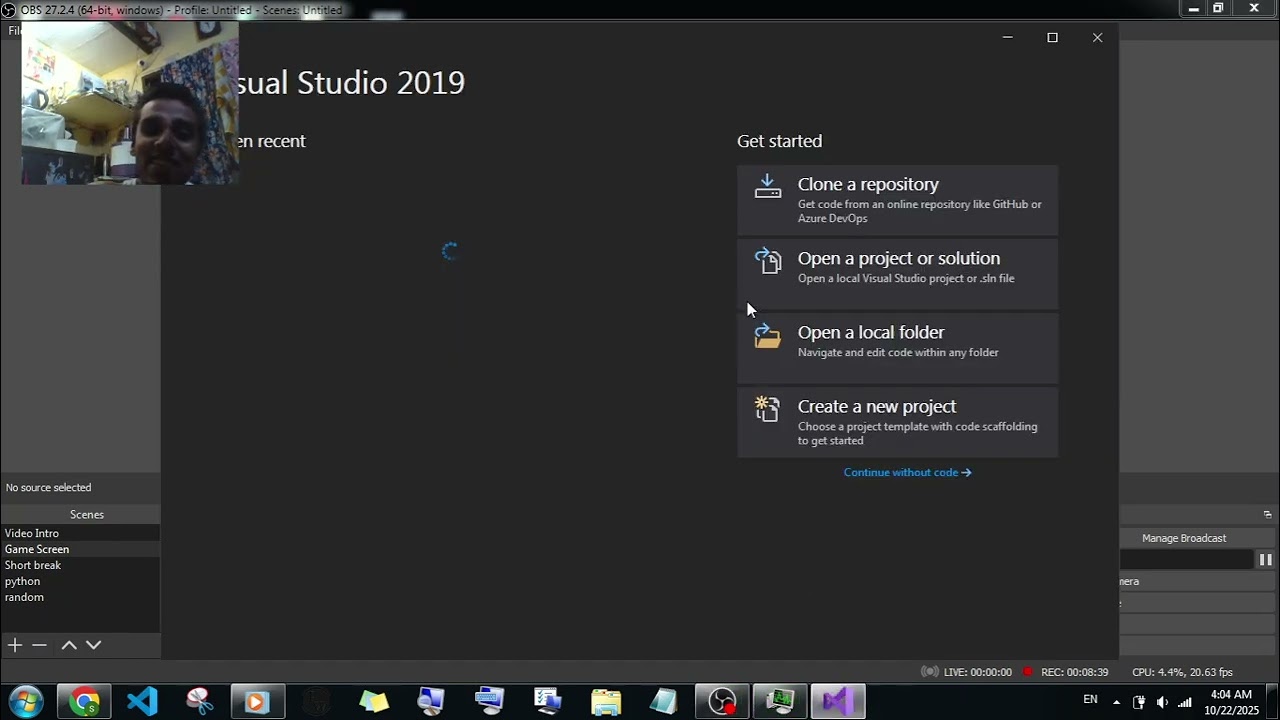The width and height of the screenshot is (1280, 720).
Task: Show hidden system tray icons
Action: 1117,702
